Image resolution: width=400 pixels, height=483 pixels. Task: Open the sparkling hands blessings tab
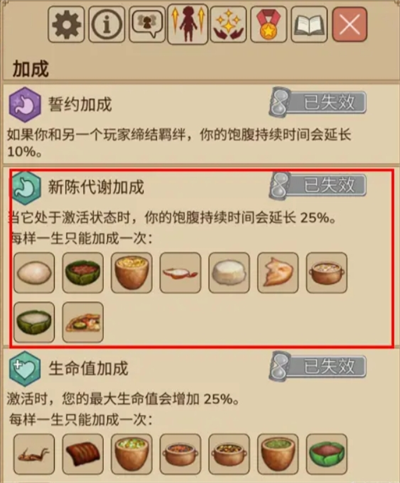click(228, 25)
